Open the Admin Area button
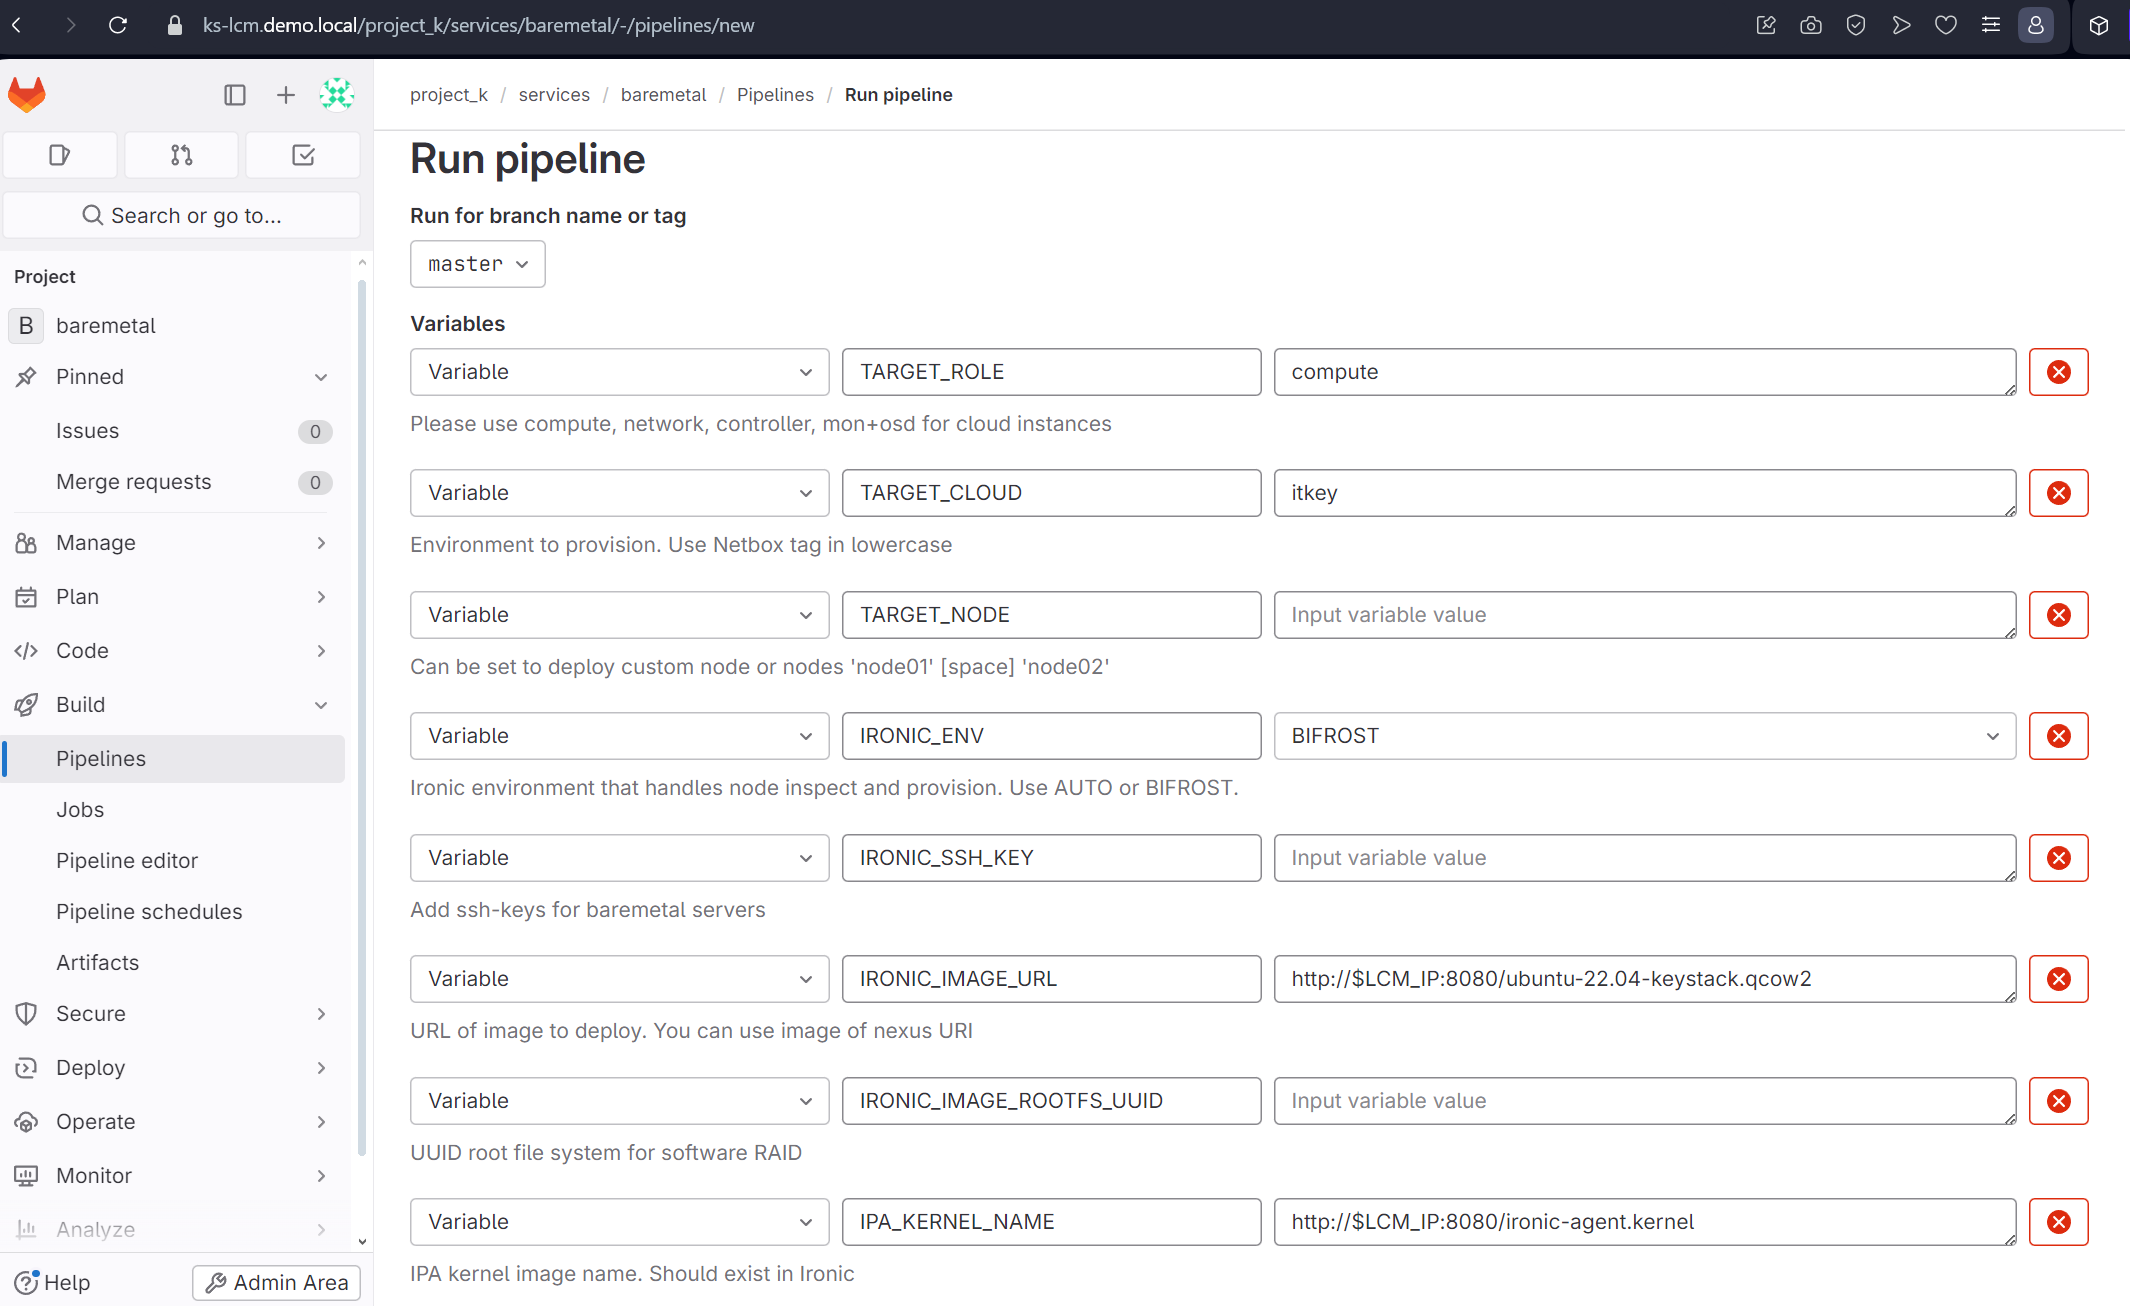This screenshot has width=2130, height=1306. click(x=276, y=1282)
